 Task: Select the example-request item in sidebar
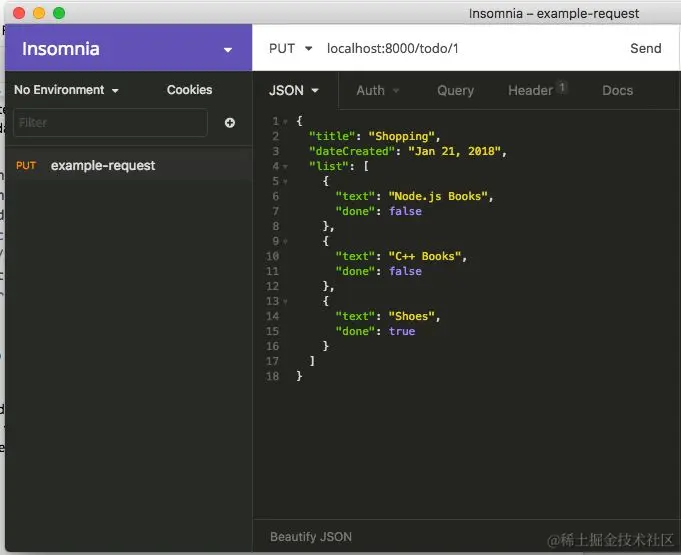pos(128,165)
